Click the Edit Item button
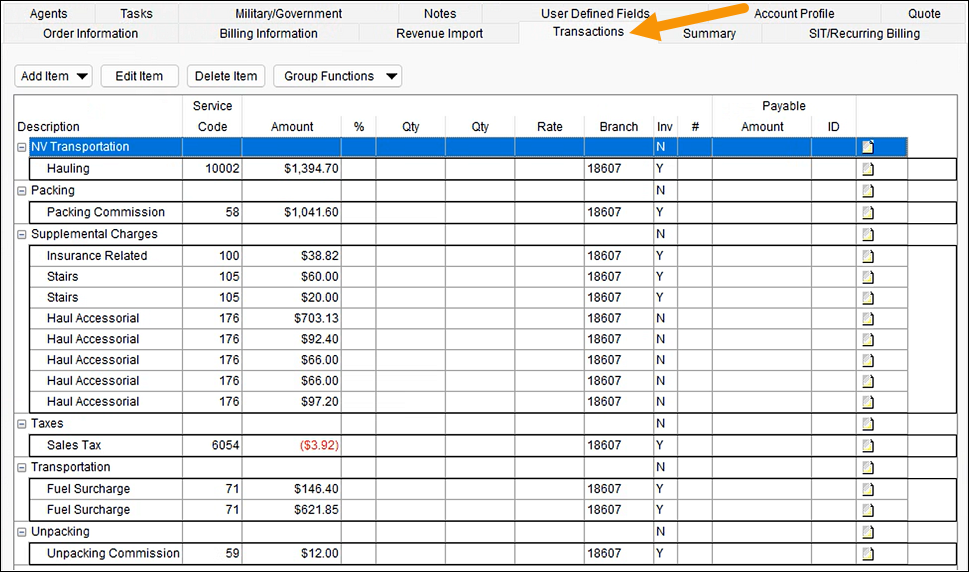Viewport: 969px width, 572px height. tap(139, 76)
